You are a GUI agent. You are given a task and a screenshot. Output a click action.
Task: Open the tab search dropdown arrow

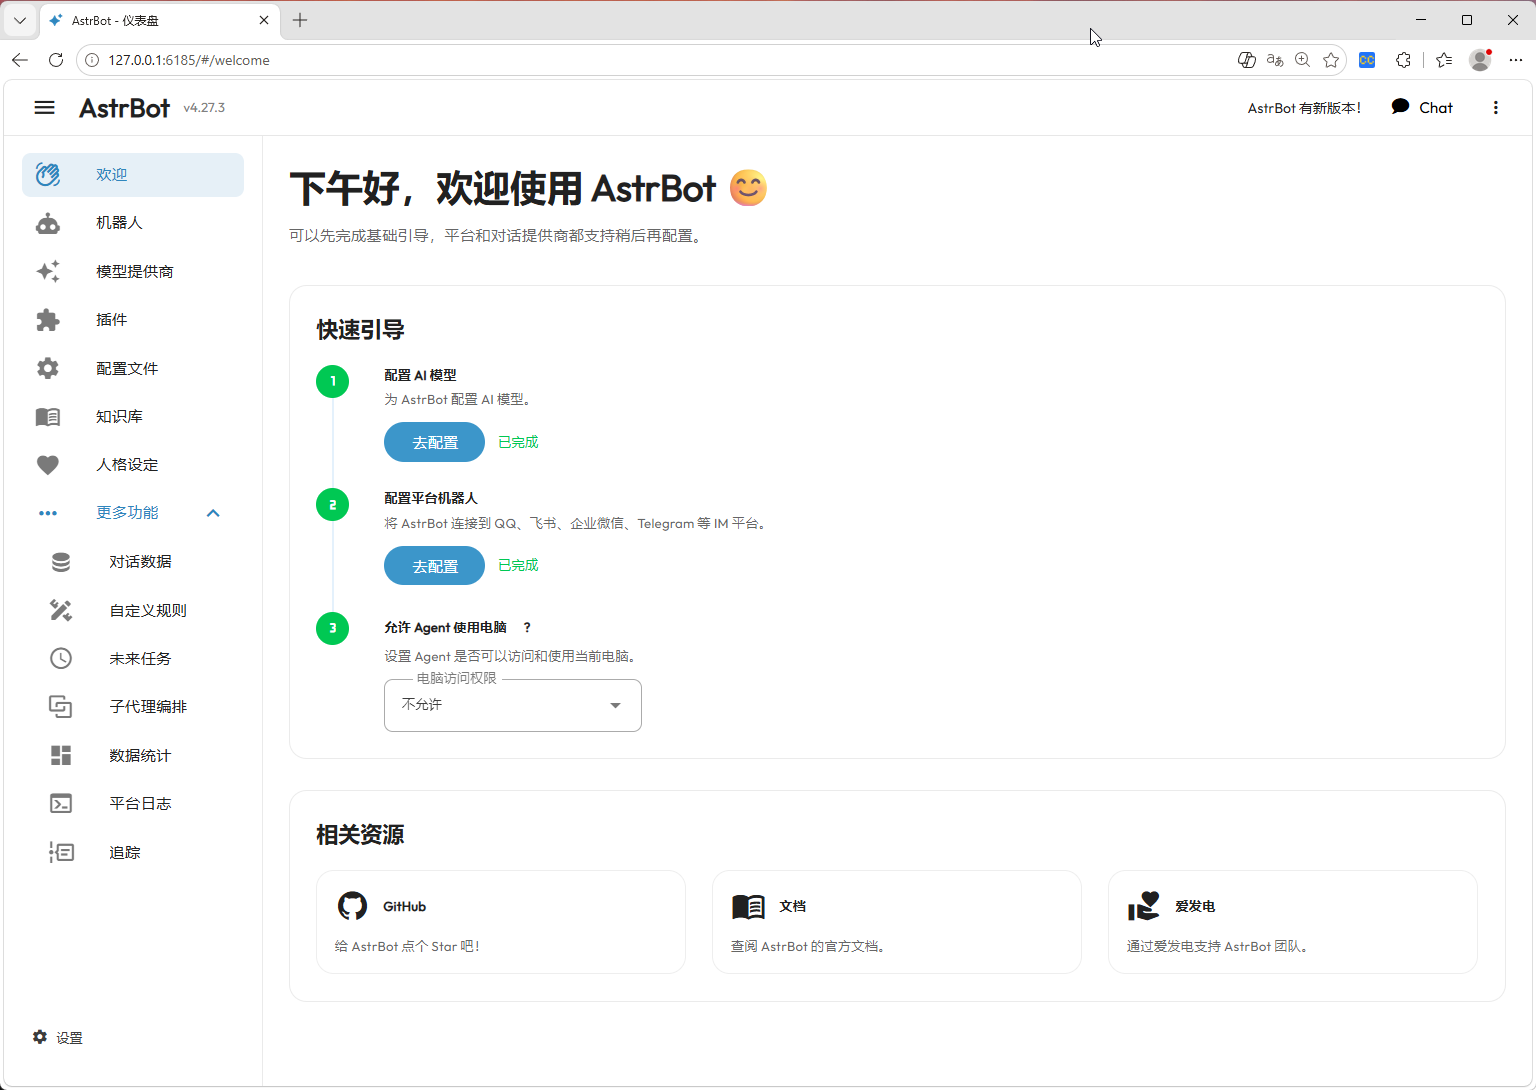click(20, 20)
